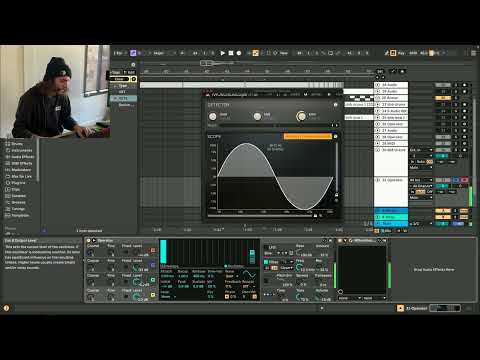Toggle the Operator device on/off switch
Image resolution: width=480 pixels, height=360 pixels.
[x=89, y=240]
